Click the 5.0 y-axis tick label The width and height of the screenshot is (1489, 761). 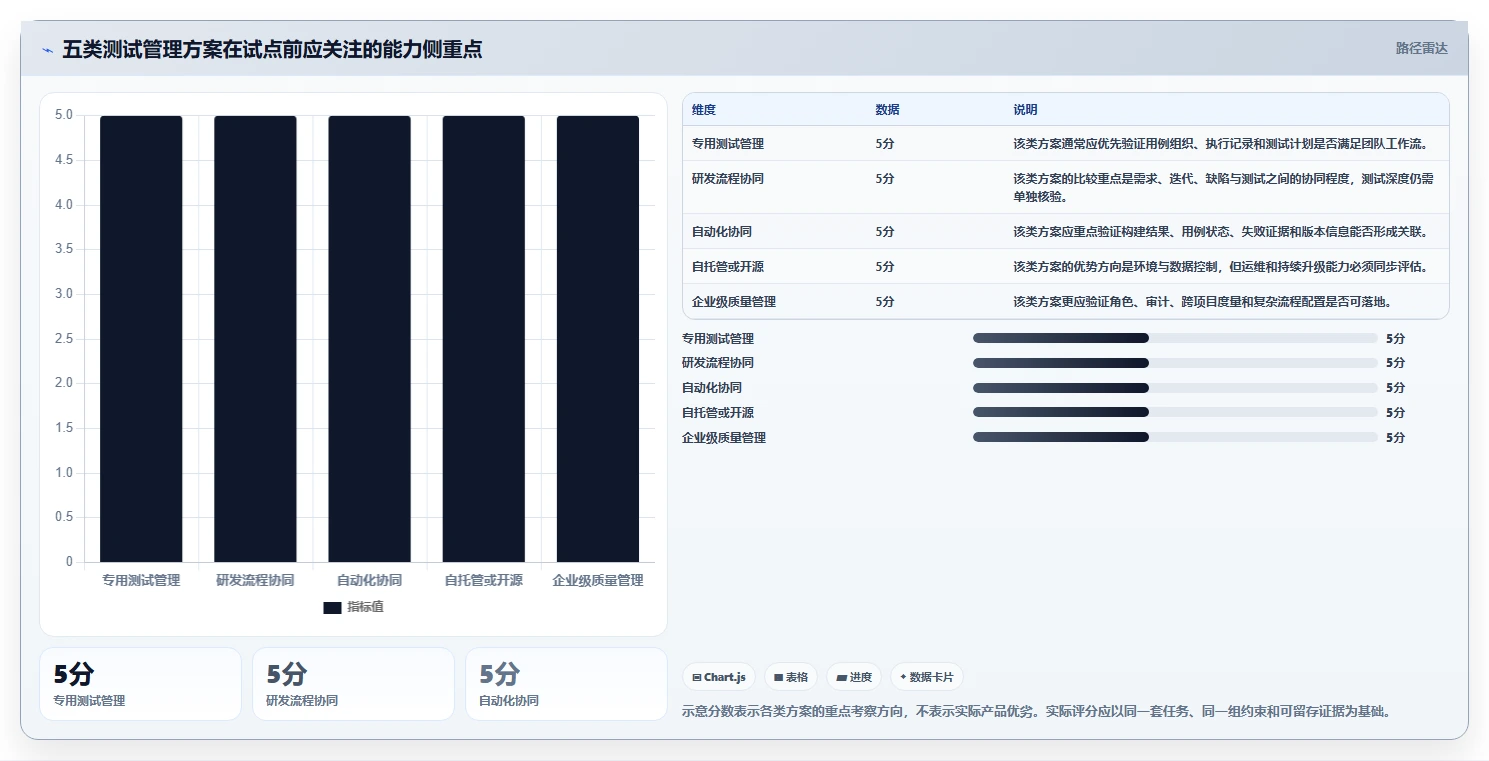tap(63, 115)
